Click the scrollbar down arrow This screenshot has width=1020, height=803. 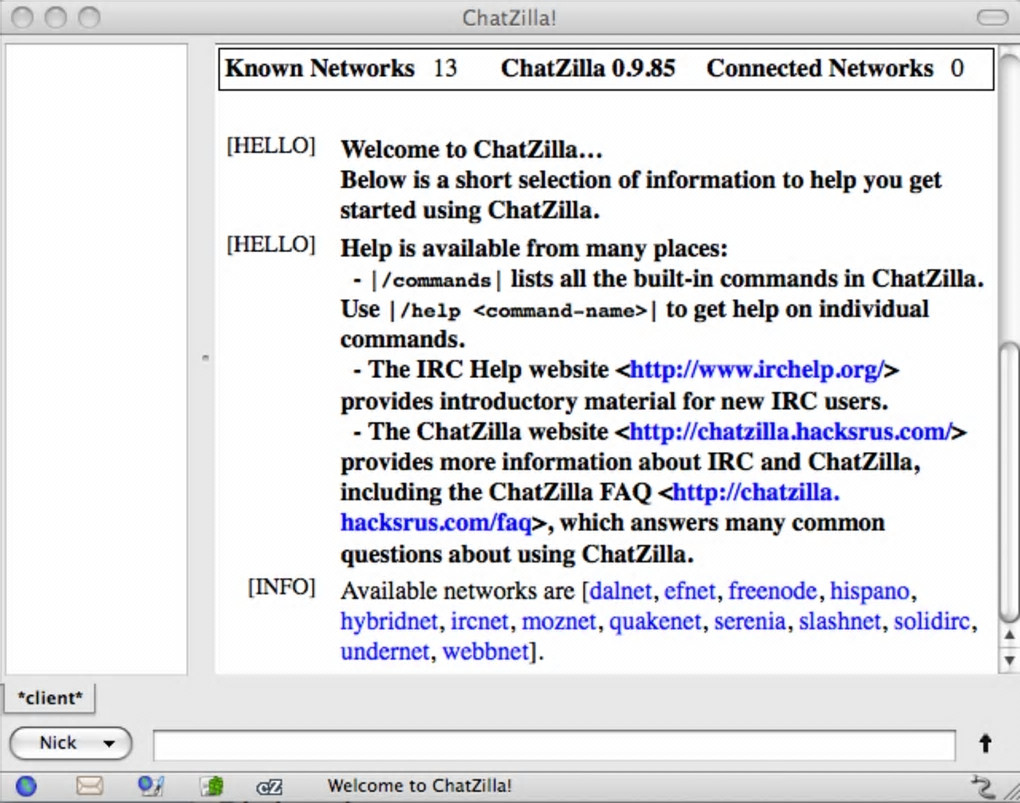[x=1009, y=660]
